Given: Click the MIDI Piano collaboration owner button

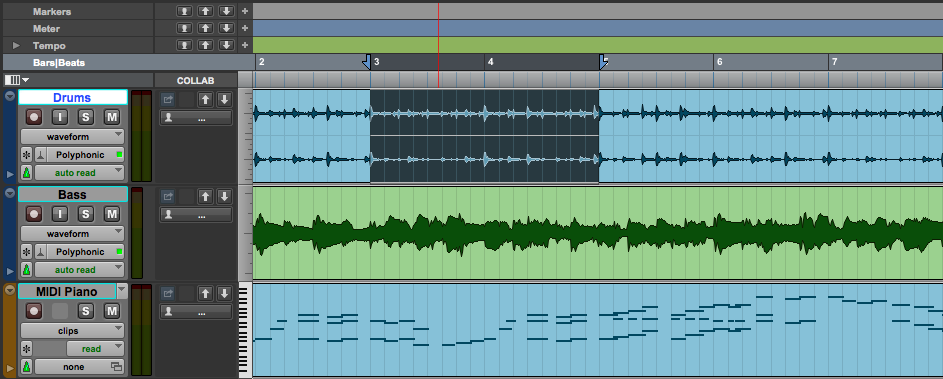Looking at the screenshot, I should click(x=195, y=312).
